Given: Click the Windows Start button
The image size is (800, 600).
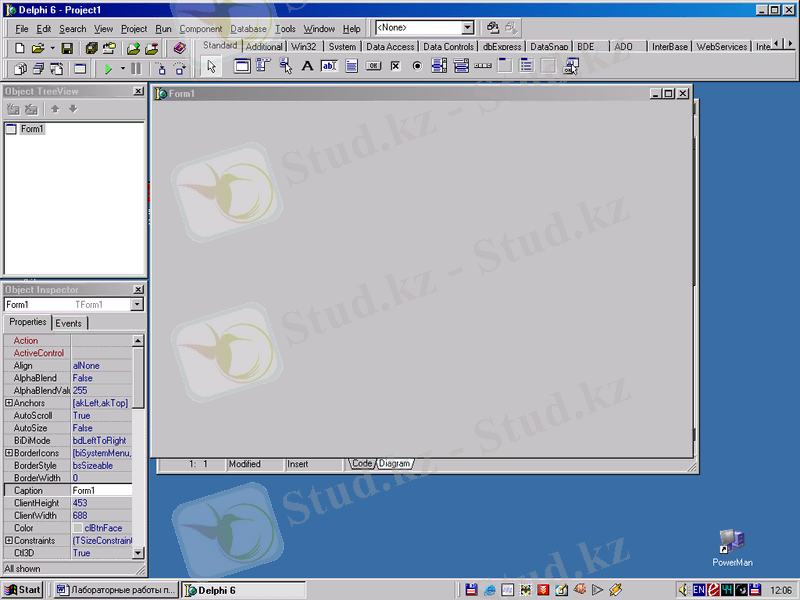Looking at the screenshot, I should point(22,590).
